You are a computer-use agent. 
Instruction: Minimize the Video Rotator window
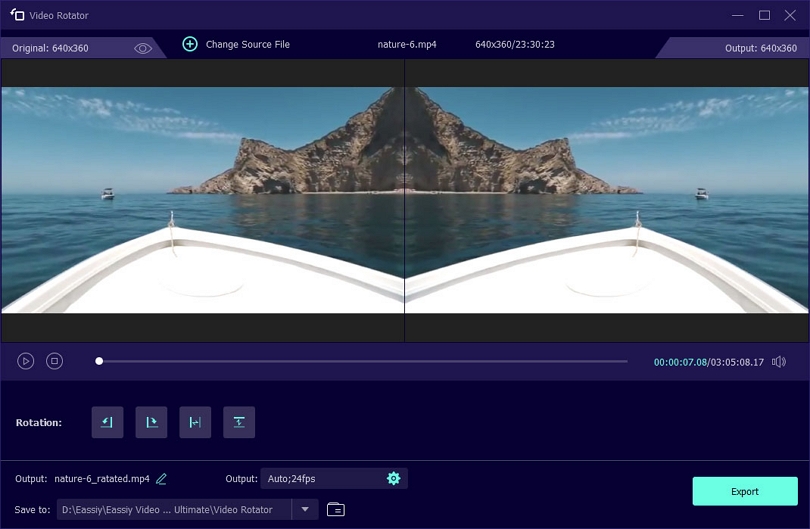738,15
